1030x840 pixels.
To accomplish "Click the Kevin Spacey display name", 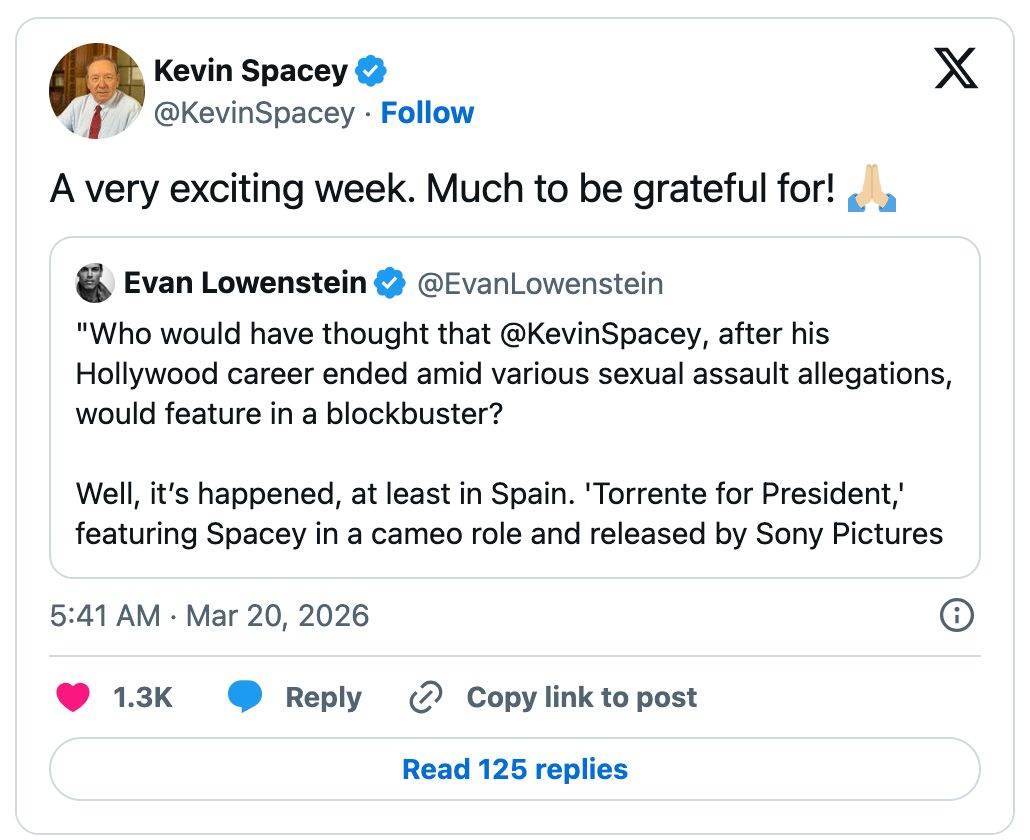I will click(x=251, y=71).
